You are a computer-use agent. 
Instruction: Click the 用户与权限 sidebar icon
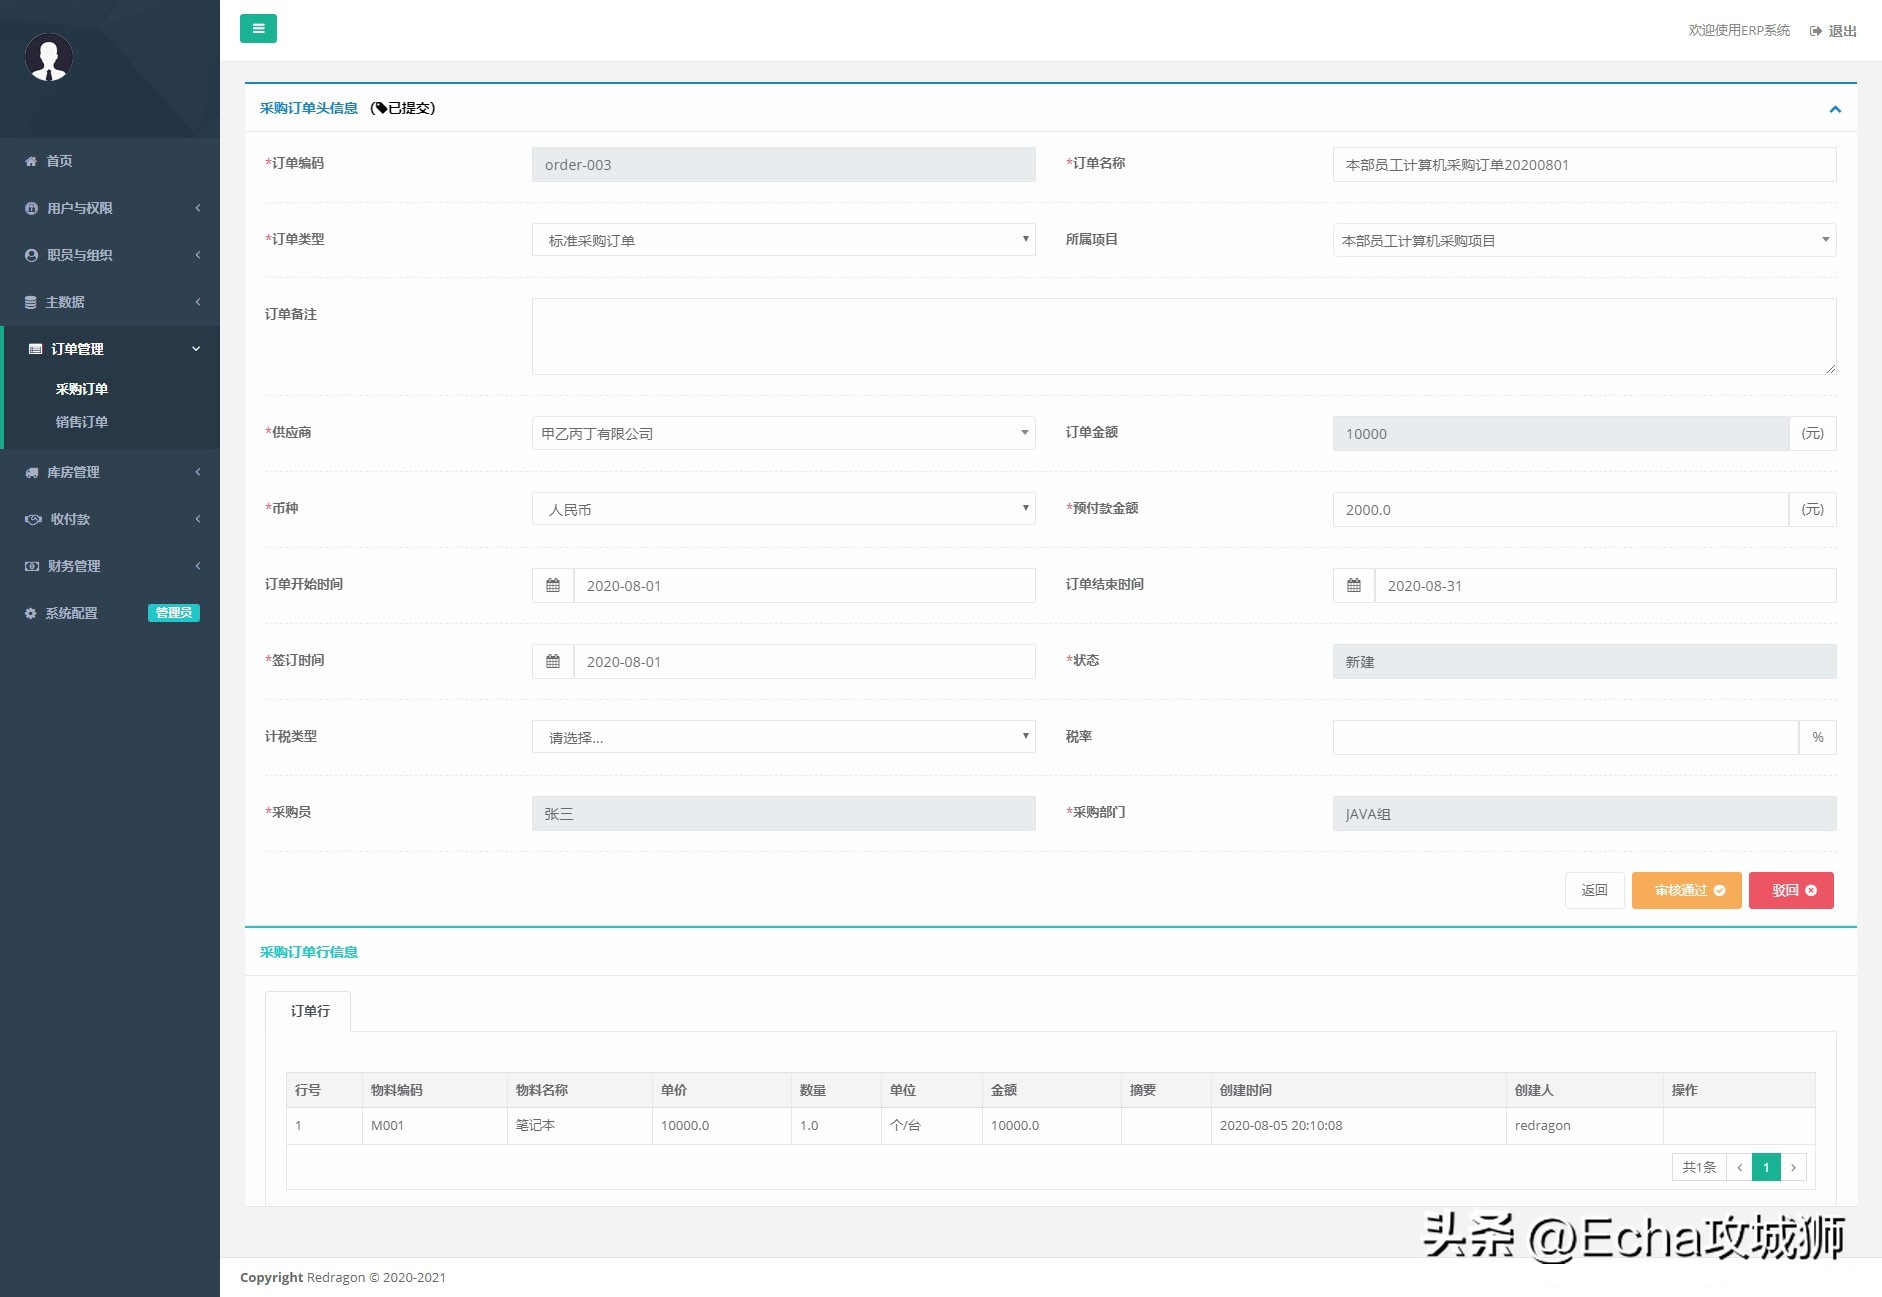[x=31, y=208]
